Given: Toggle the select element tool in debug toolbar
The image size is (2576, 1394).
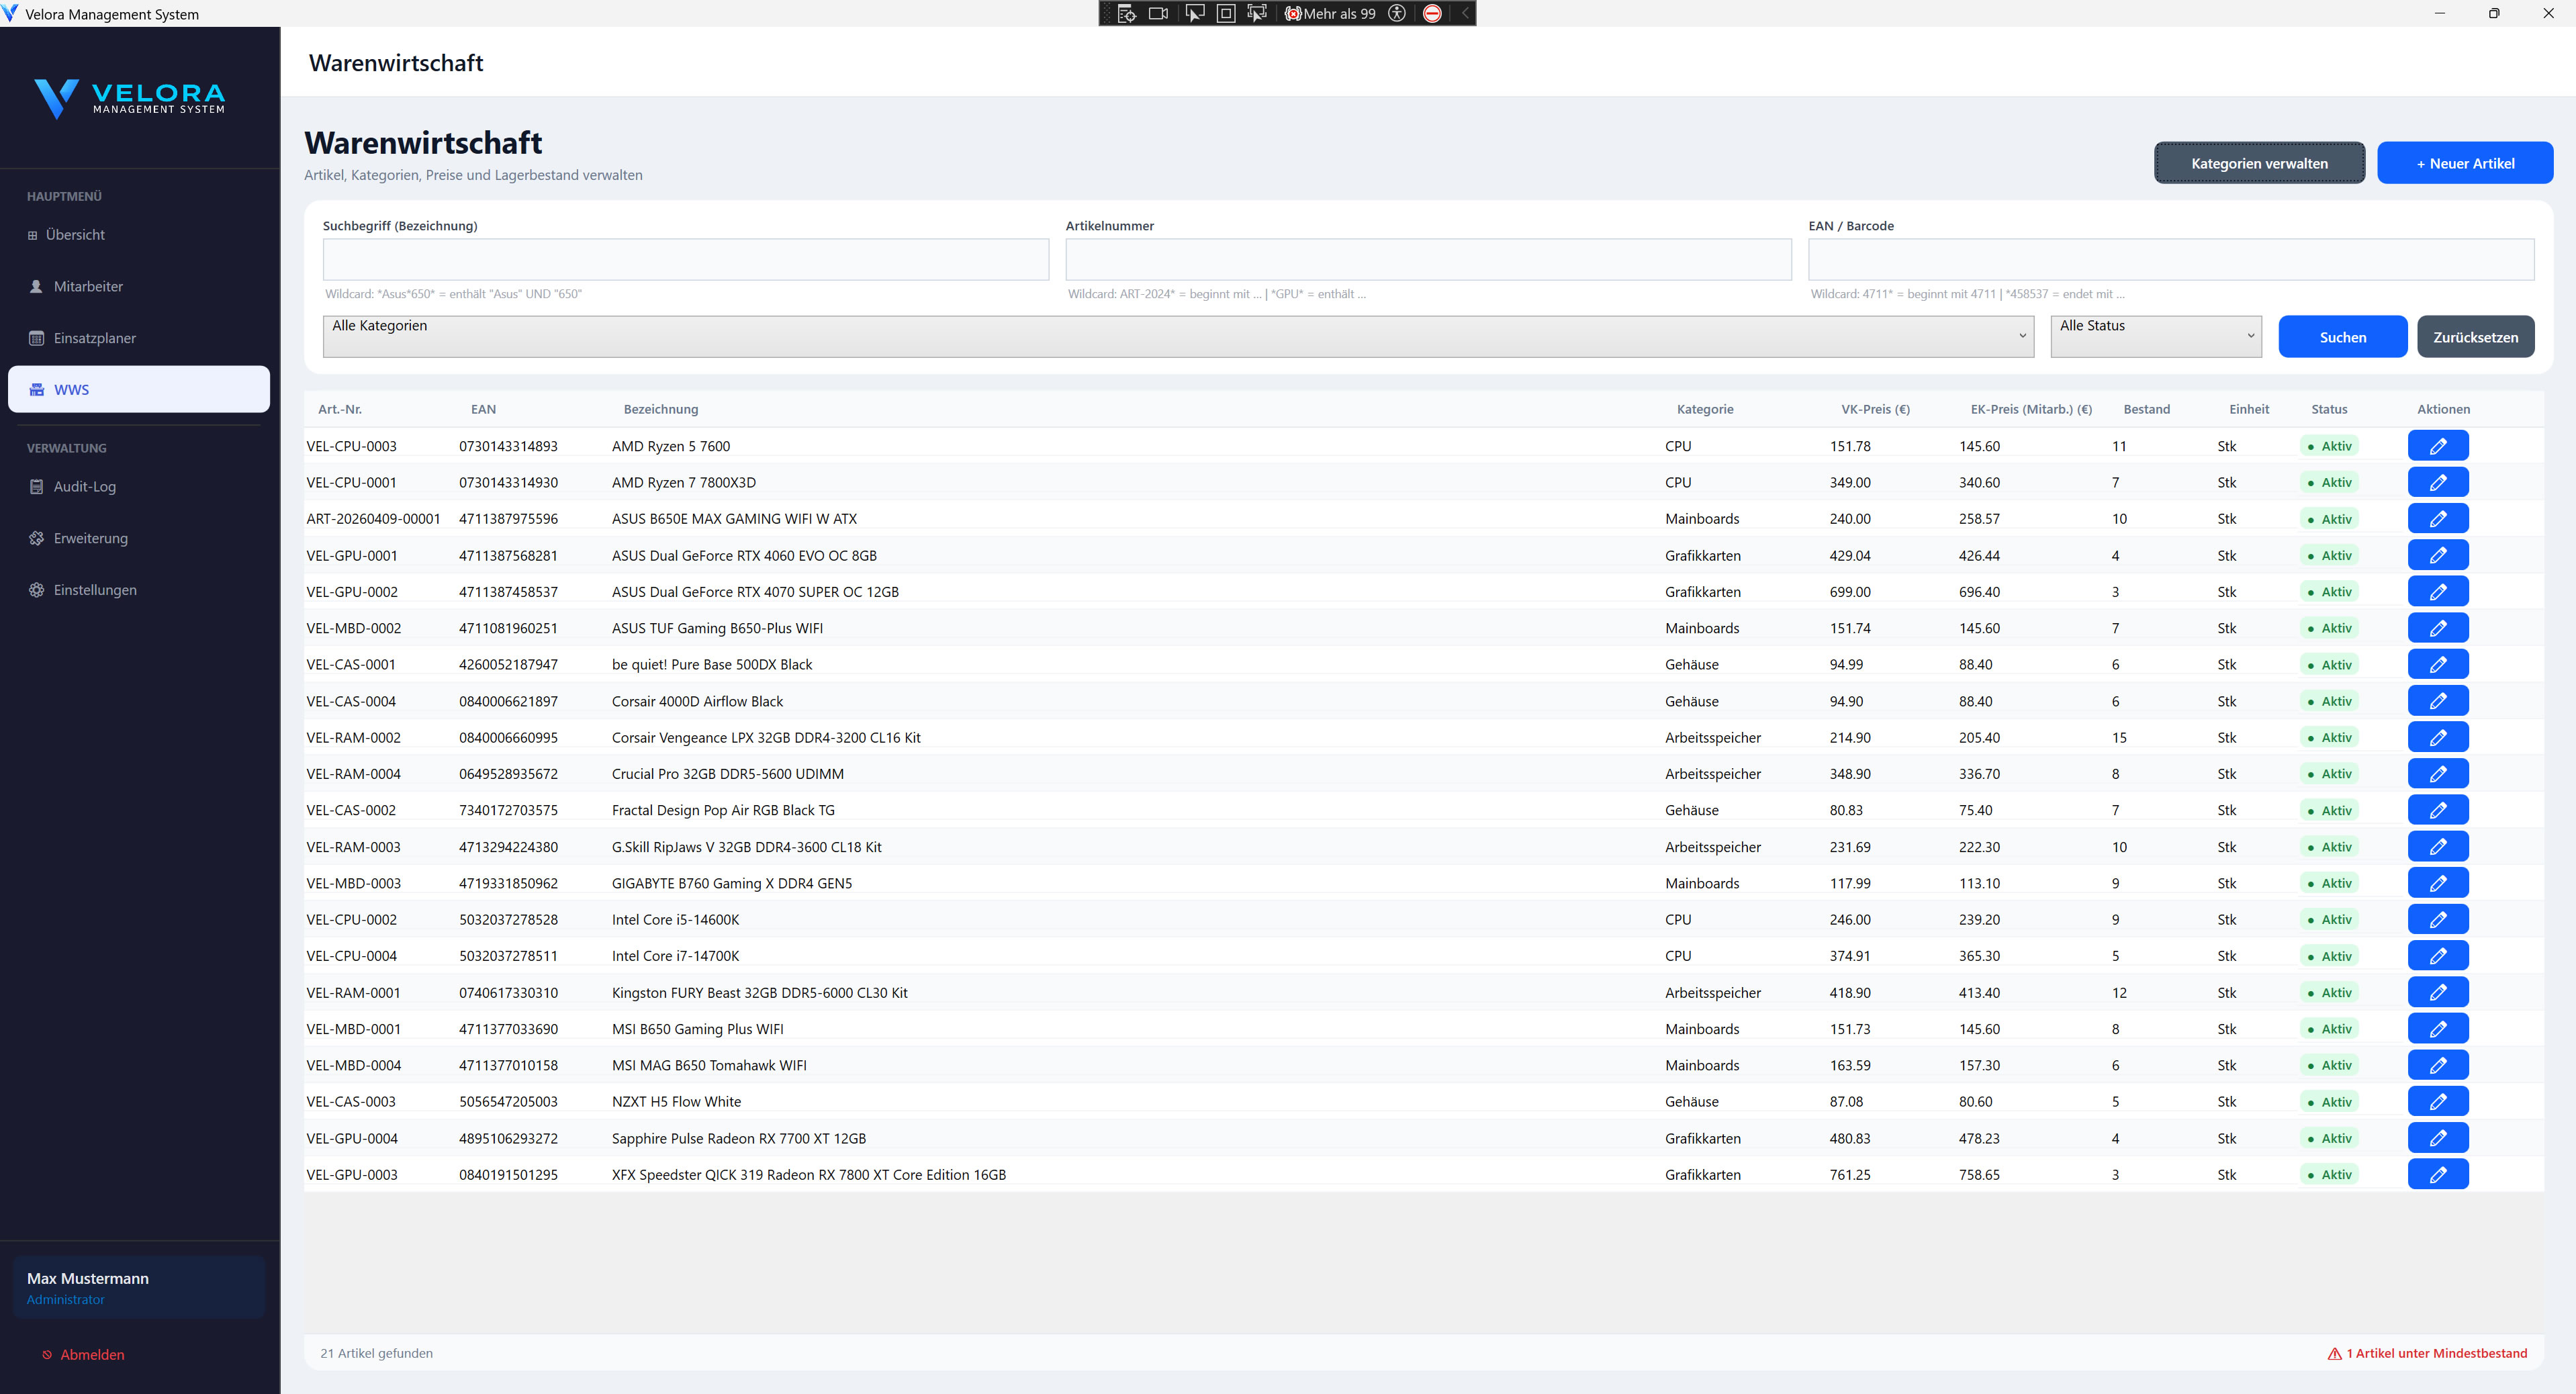Looking at the screenshot, I should (x=1194, y=13).
